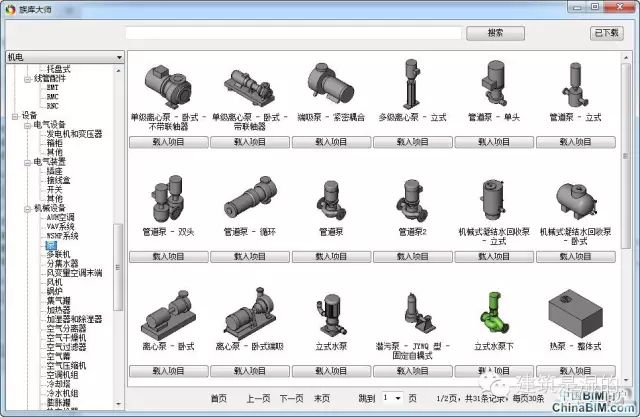Collapse the 机械设备 tree node
This screenshot has width=640, height=417.
pyautogui.click(x=29, y=208)
